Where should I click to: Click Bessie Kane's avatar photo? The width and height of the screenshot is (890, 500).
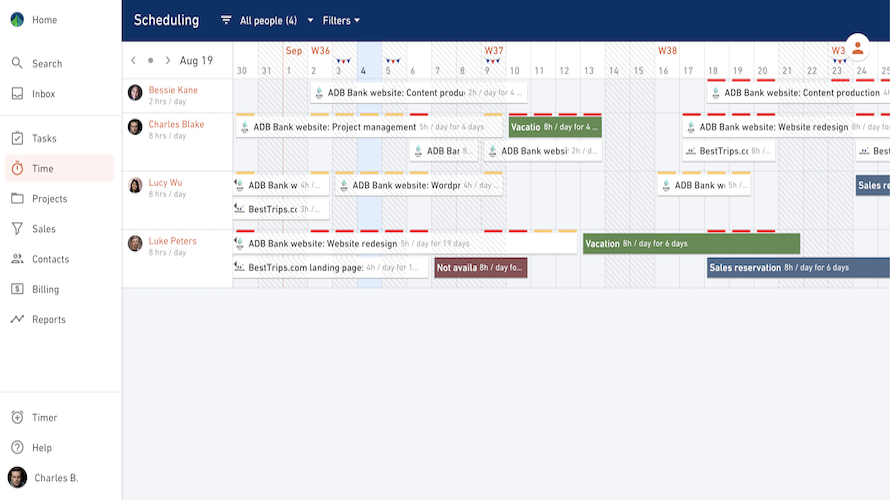pyautogui.click(x=135, y=93)
